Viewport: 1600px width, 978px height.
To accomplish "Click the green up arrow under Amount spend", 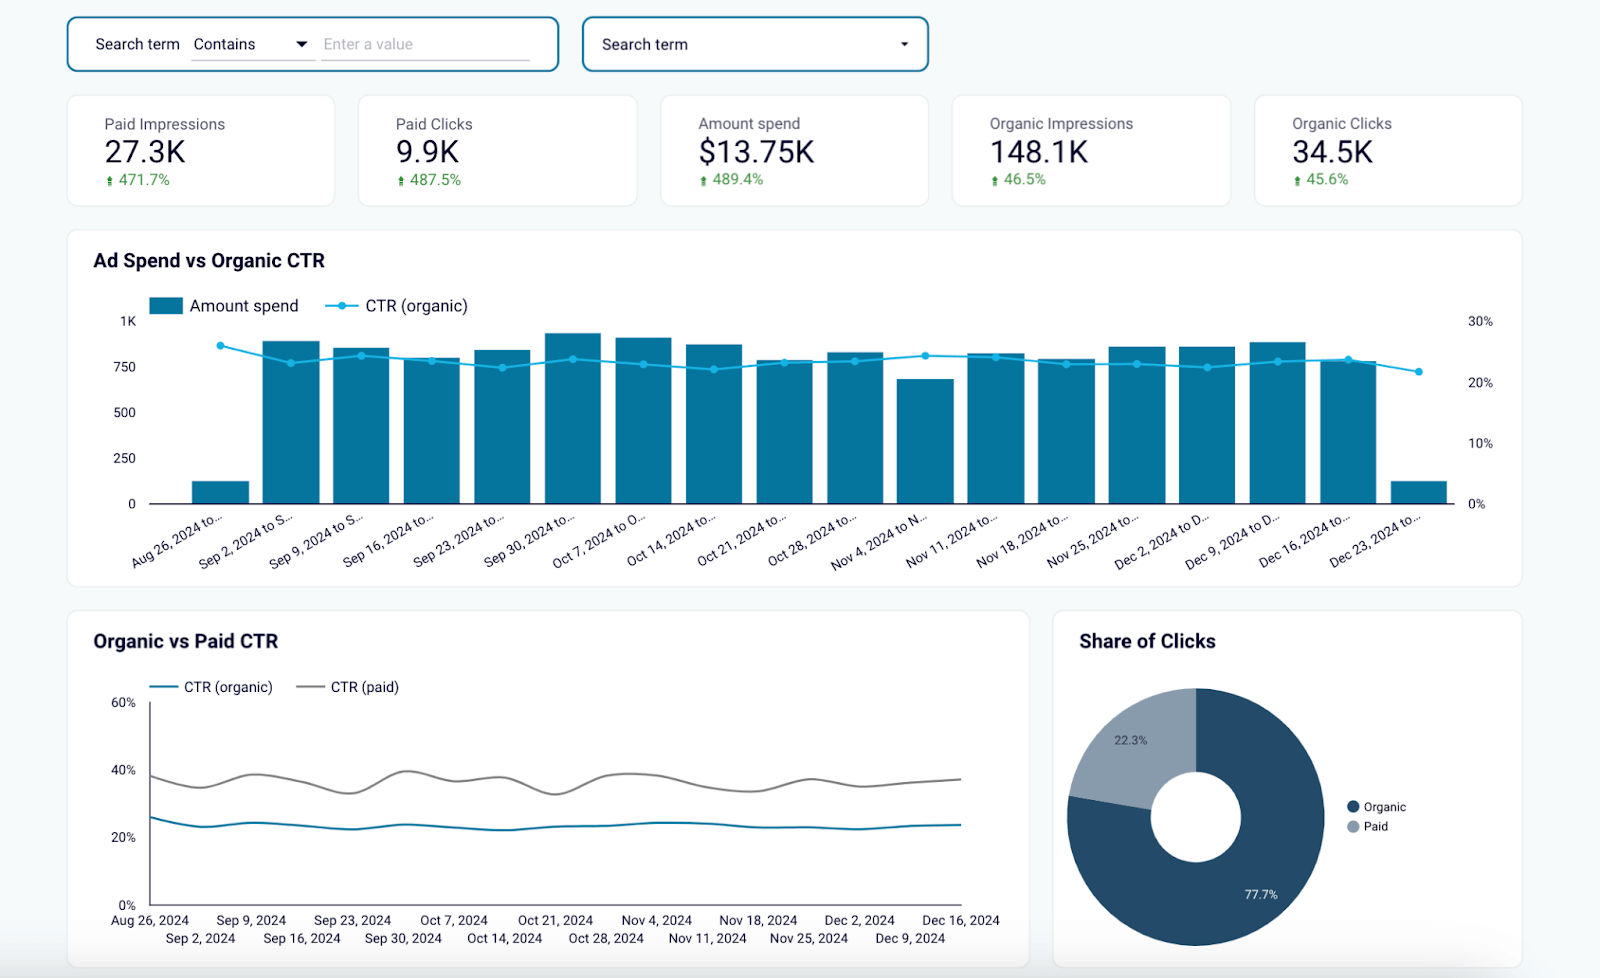I will click(704, 181).
